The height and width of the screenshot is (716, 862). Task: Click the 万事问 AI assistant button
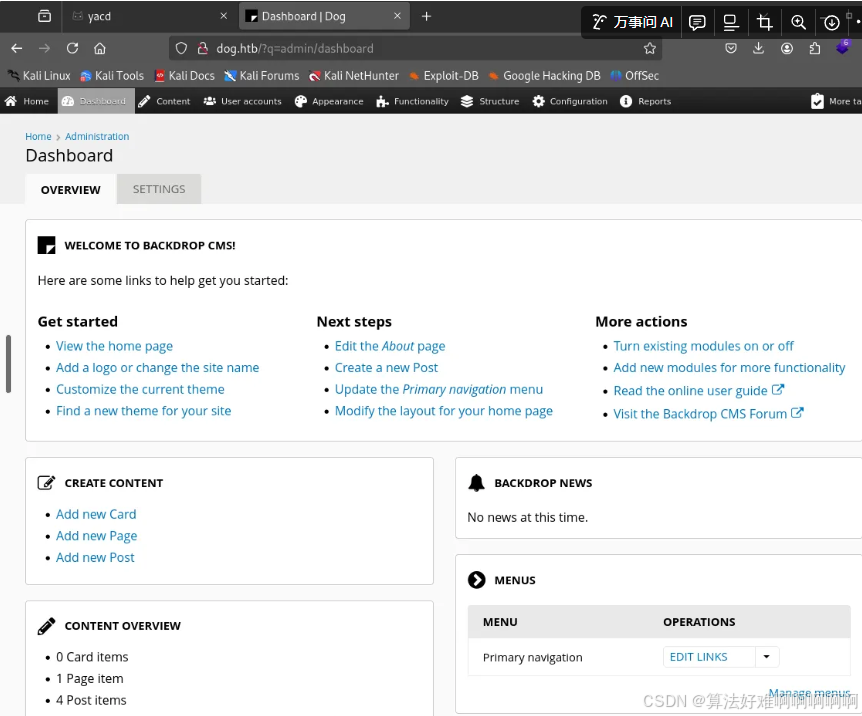point(632,22)
